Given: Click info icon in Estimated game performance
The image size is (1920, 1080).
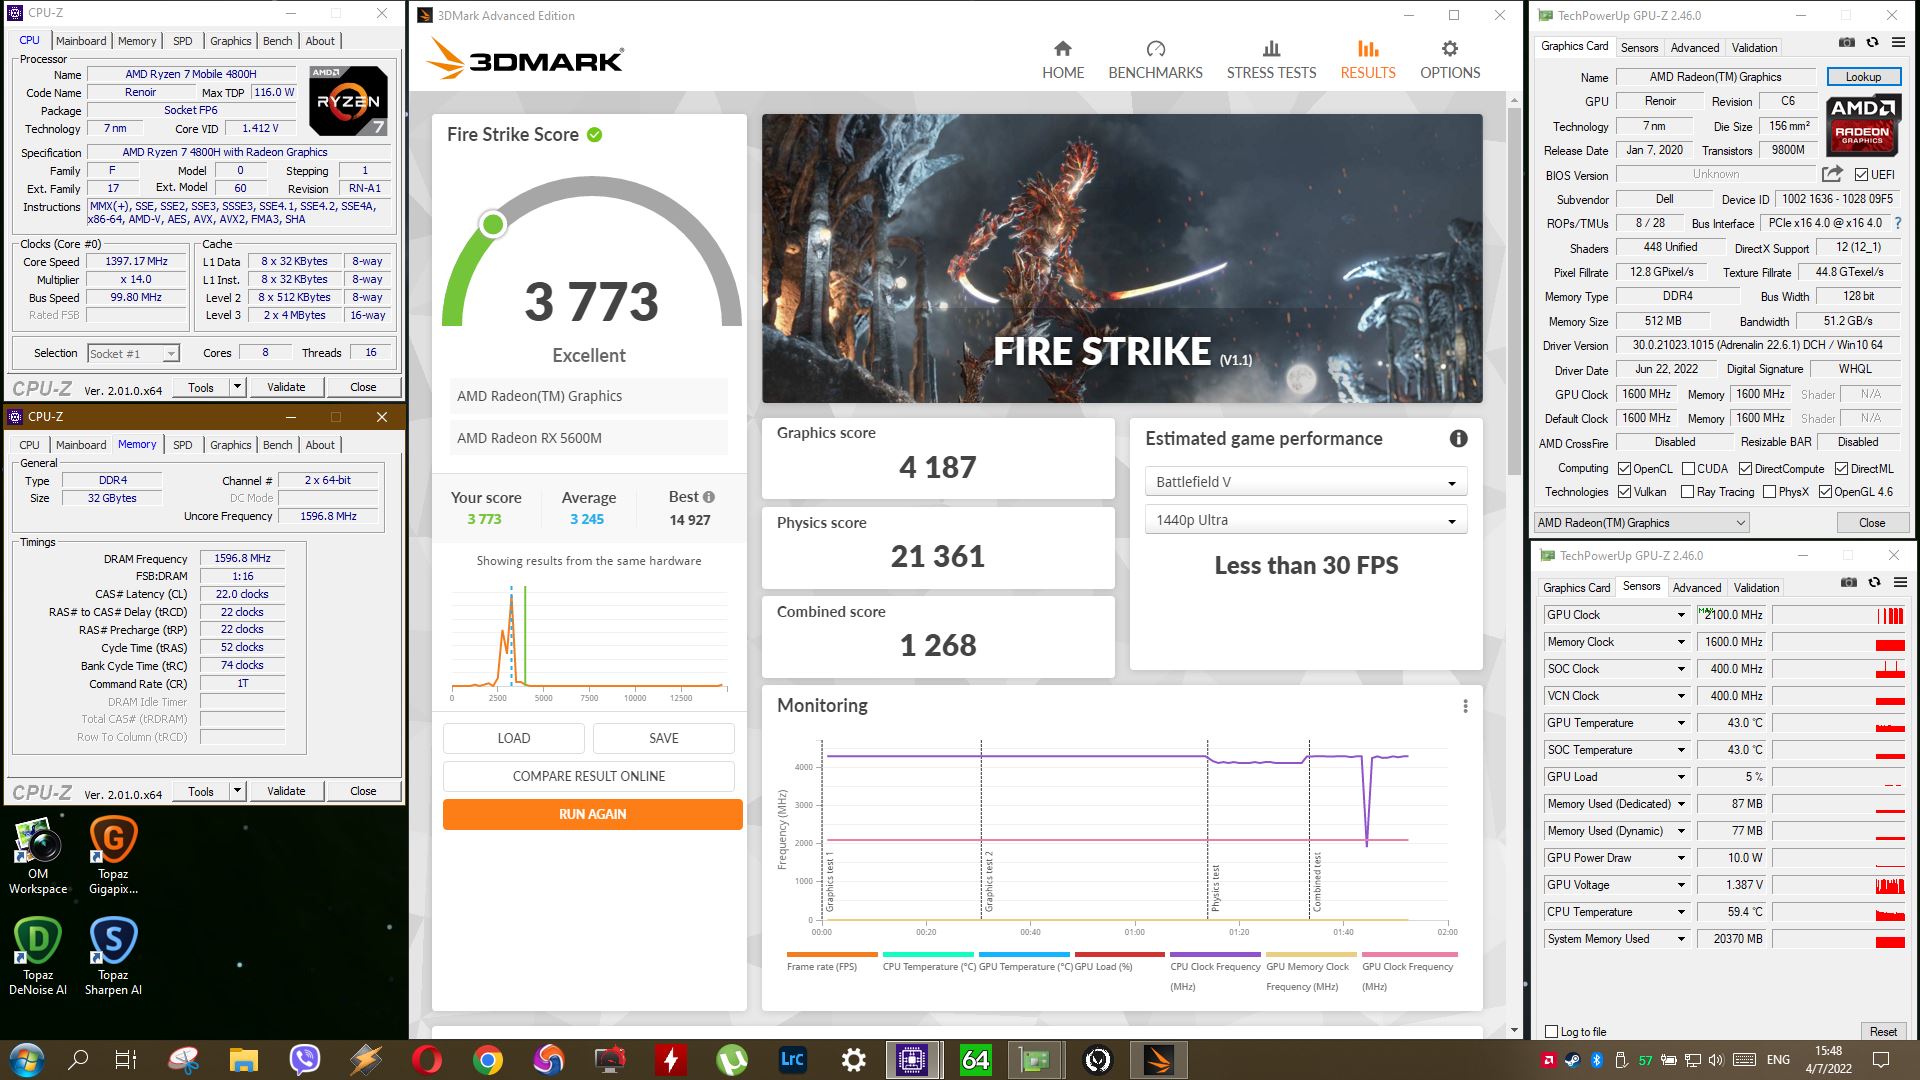Looking at the screenshot, I should 1459,438.
